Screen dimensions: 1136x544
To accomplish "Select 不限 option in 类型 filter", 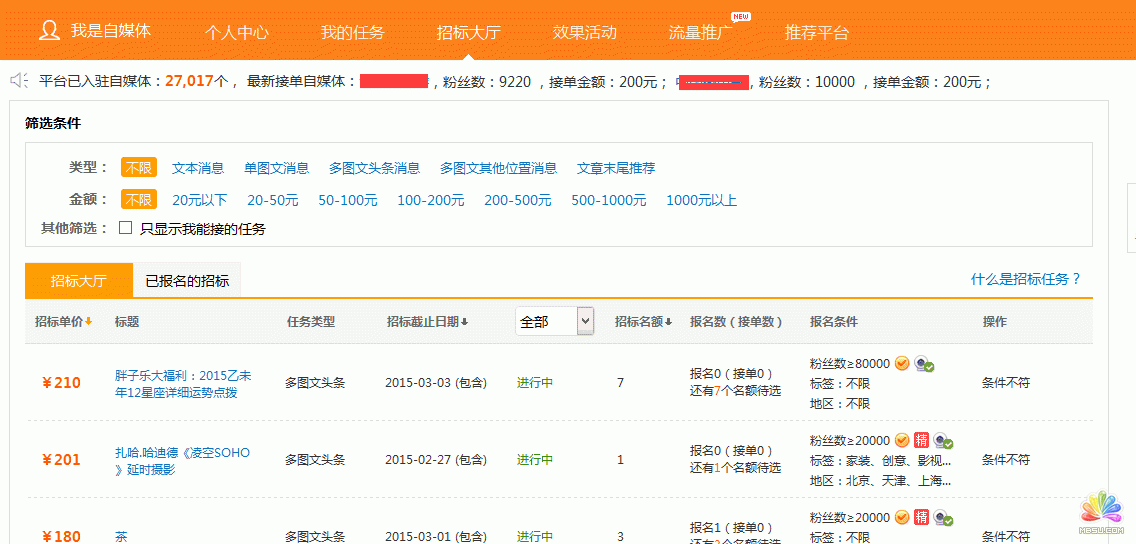I will click(x=139, y=168).
